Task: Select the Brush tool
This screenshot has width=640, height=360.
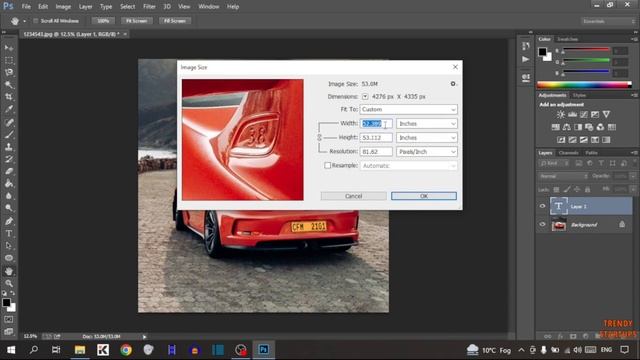Action: click(x=9, y=135)
